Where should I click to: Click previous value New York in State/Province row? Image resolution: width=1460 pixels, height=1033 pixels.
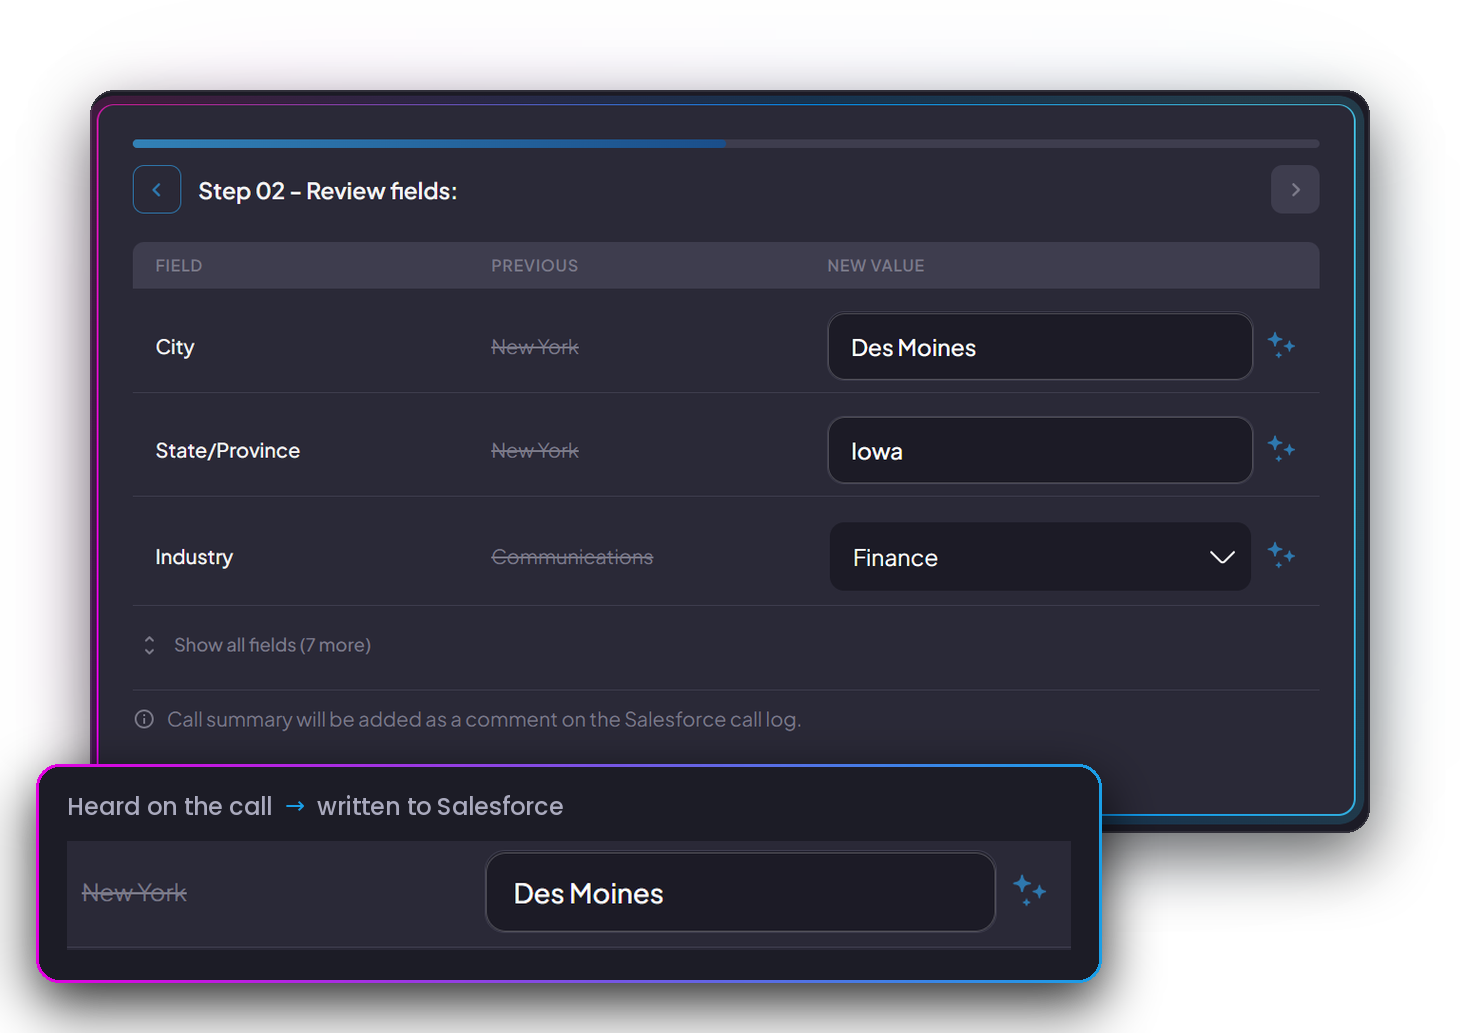(535, 451)
